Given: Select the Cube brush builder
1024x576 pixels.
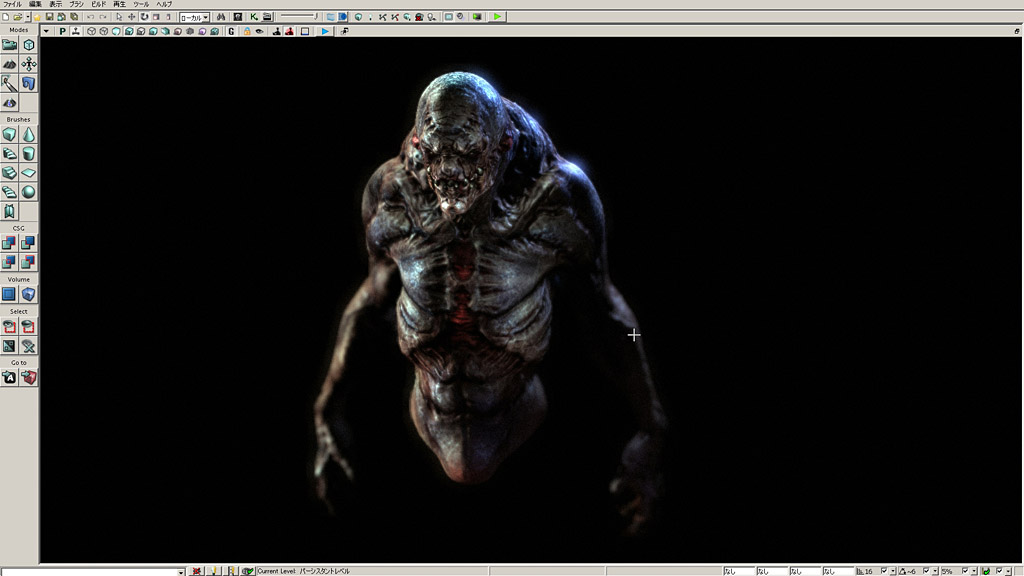Looking at the screenshot, I should [9, 135].
